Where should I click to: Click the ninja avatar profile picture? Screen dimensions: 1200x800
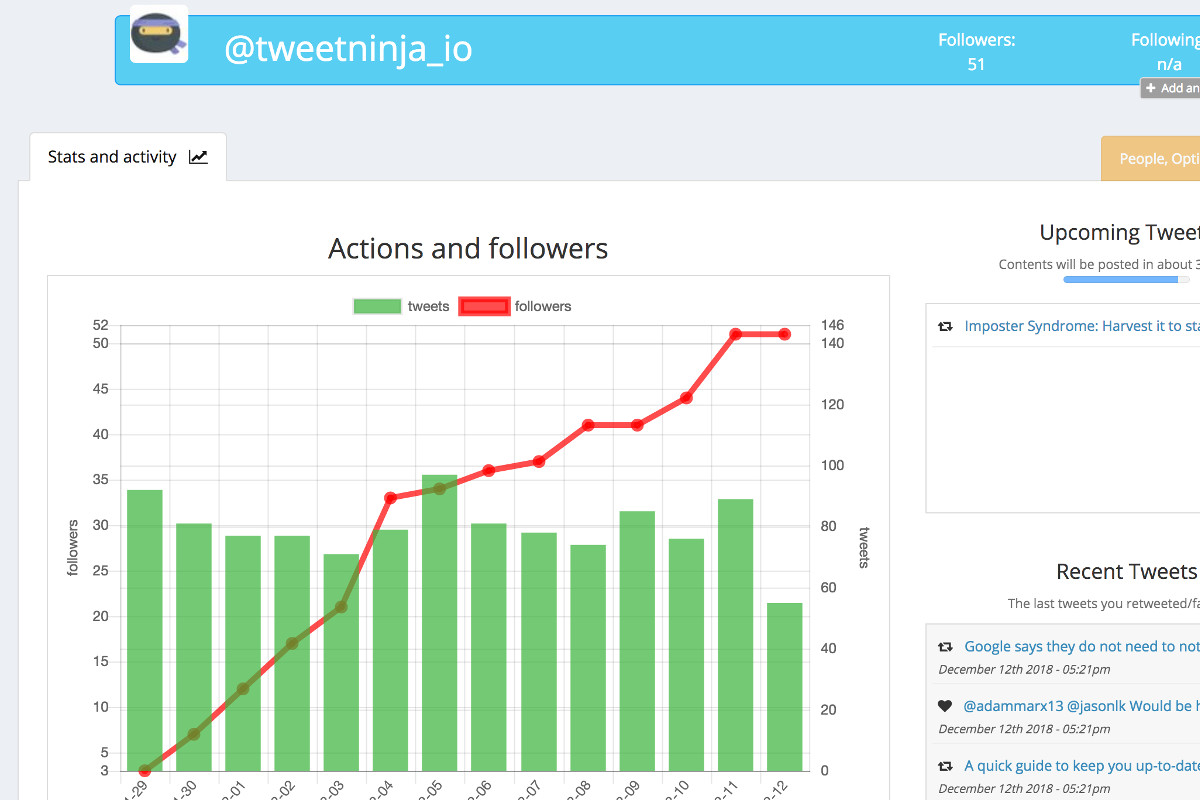click(x=159, y=35)
